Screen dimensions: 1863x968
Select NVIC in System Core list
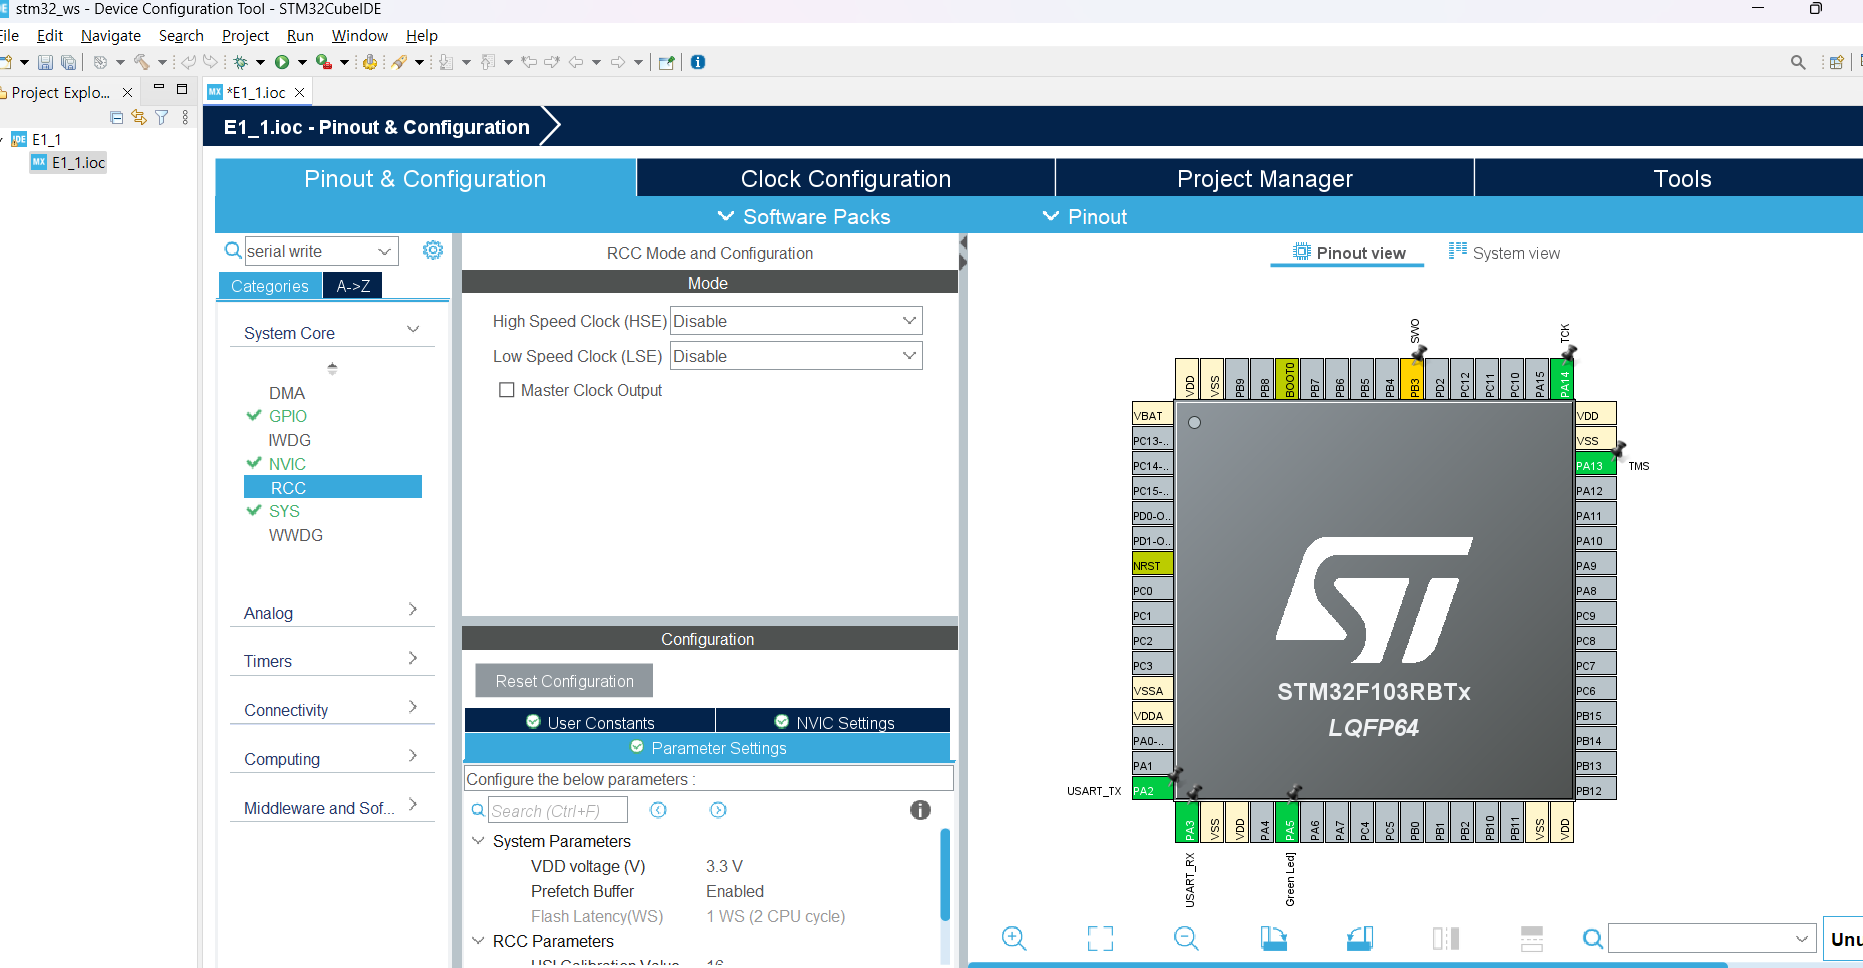coord(287,464)
